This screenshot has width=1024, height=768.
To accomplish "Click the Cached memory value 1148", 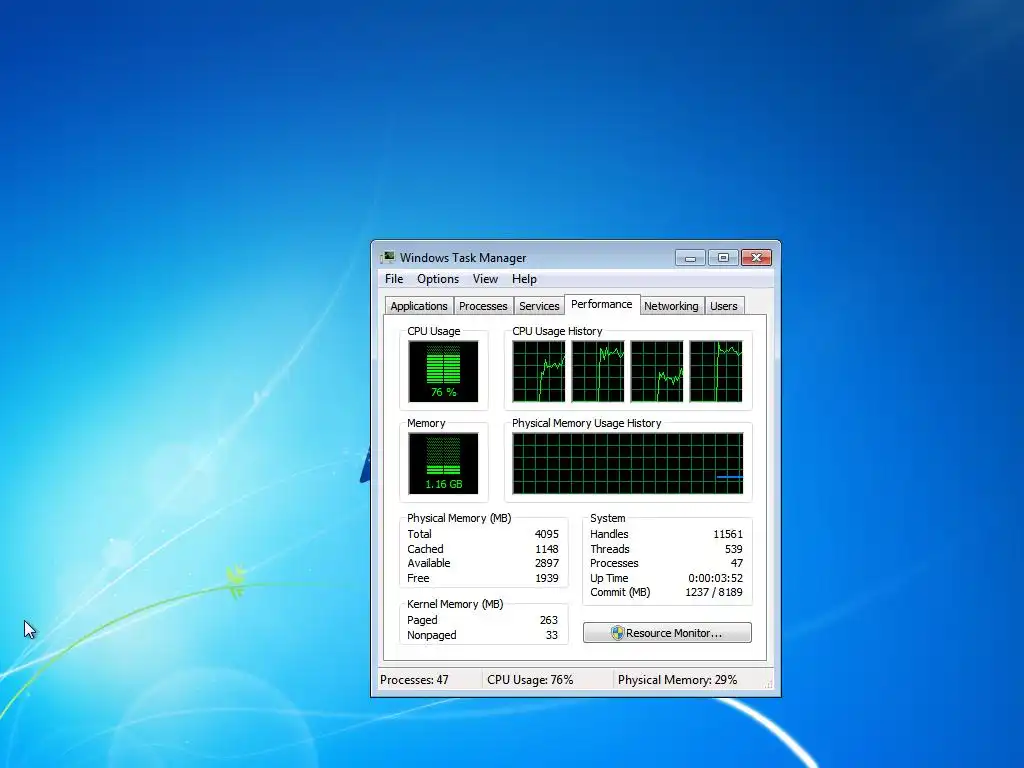I will pyautogui.click(x=547, y=549).
